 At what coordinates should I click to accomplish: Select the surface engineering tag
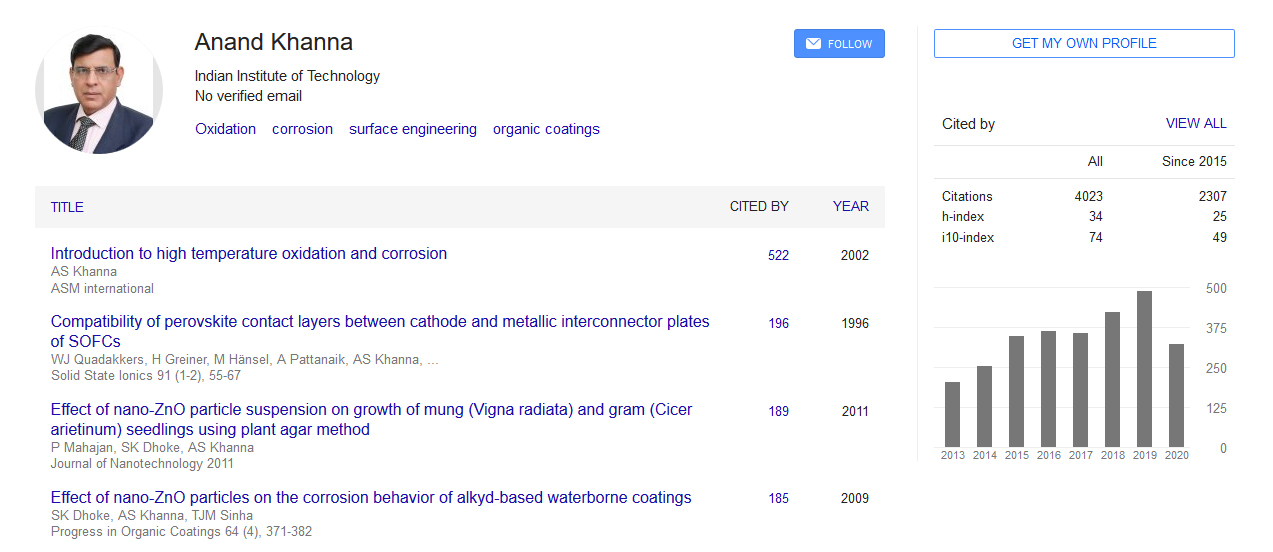[x=413, y=129]
